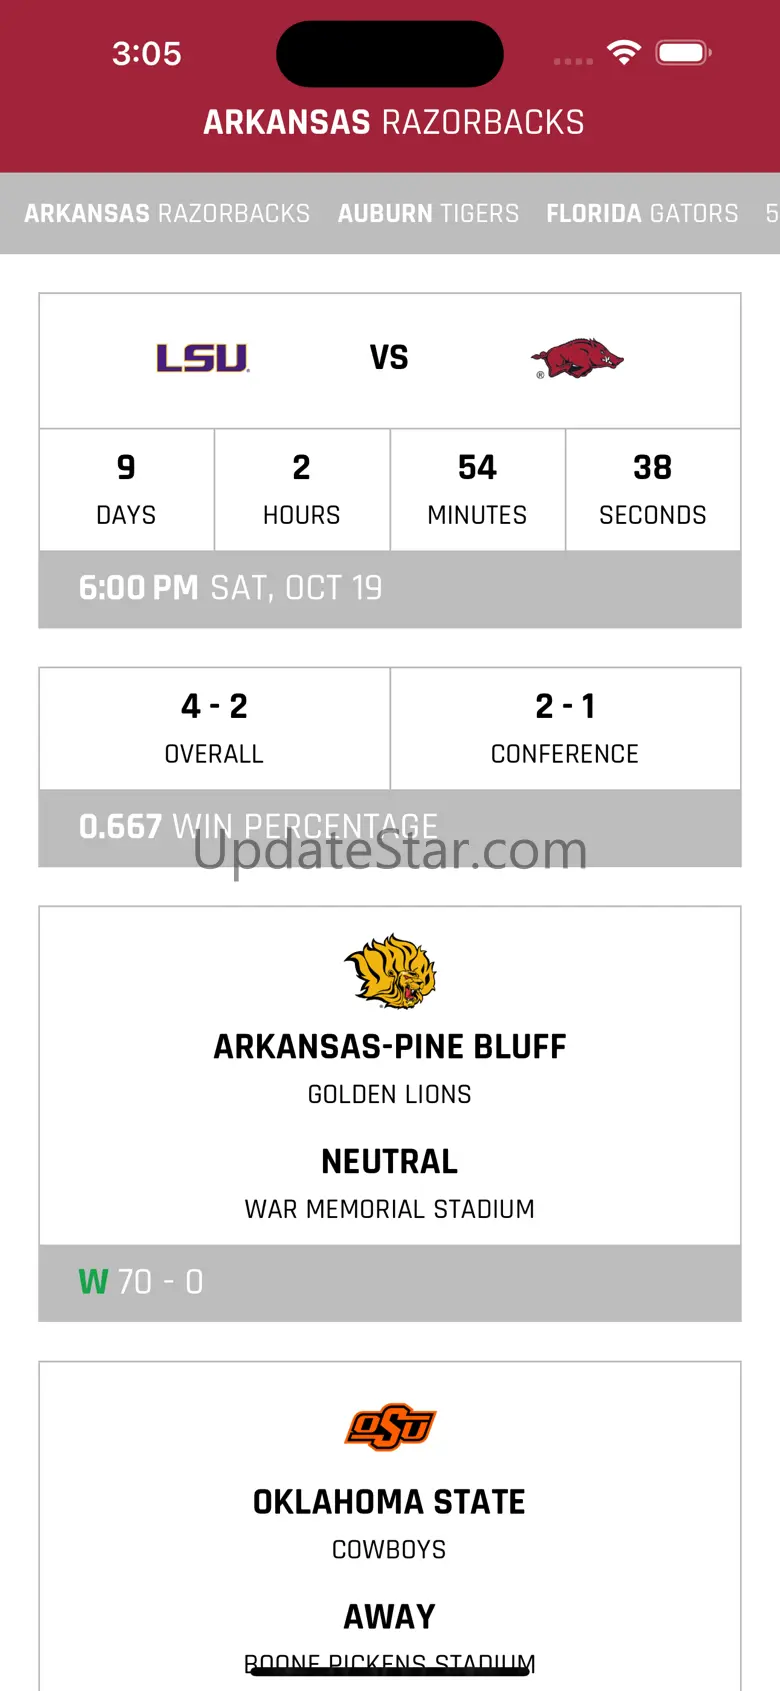This screenshot has width=780, height=1691.
Task: Open the 4 - 2 Overall record cell
Action: pos(214,728)
